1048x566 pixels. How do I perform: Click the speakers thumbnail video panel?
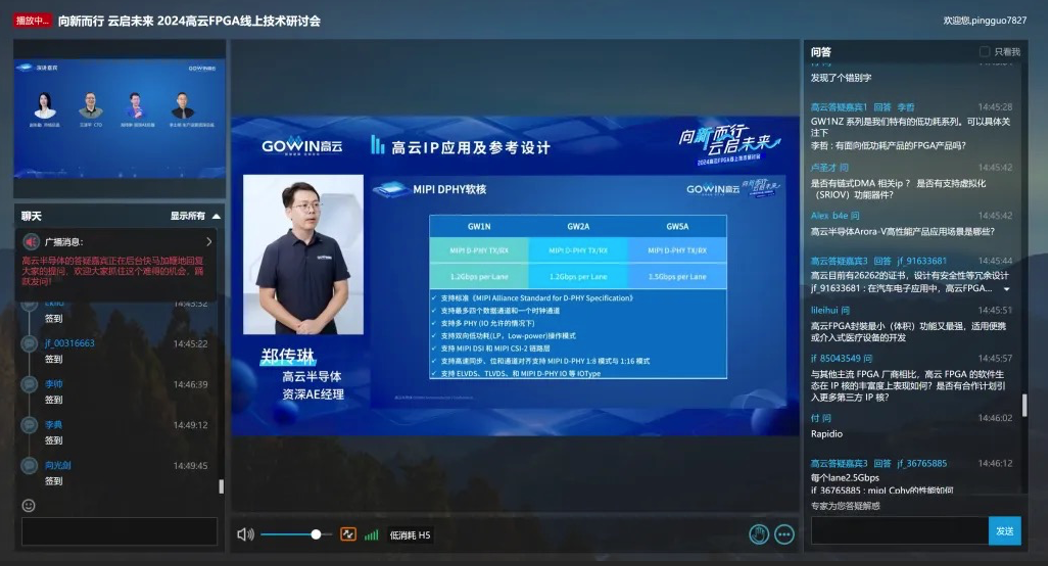pyautogui.click(x=120, y=119)
